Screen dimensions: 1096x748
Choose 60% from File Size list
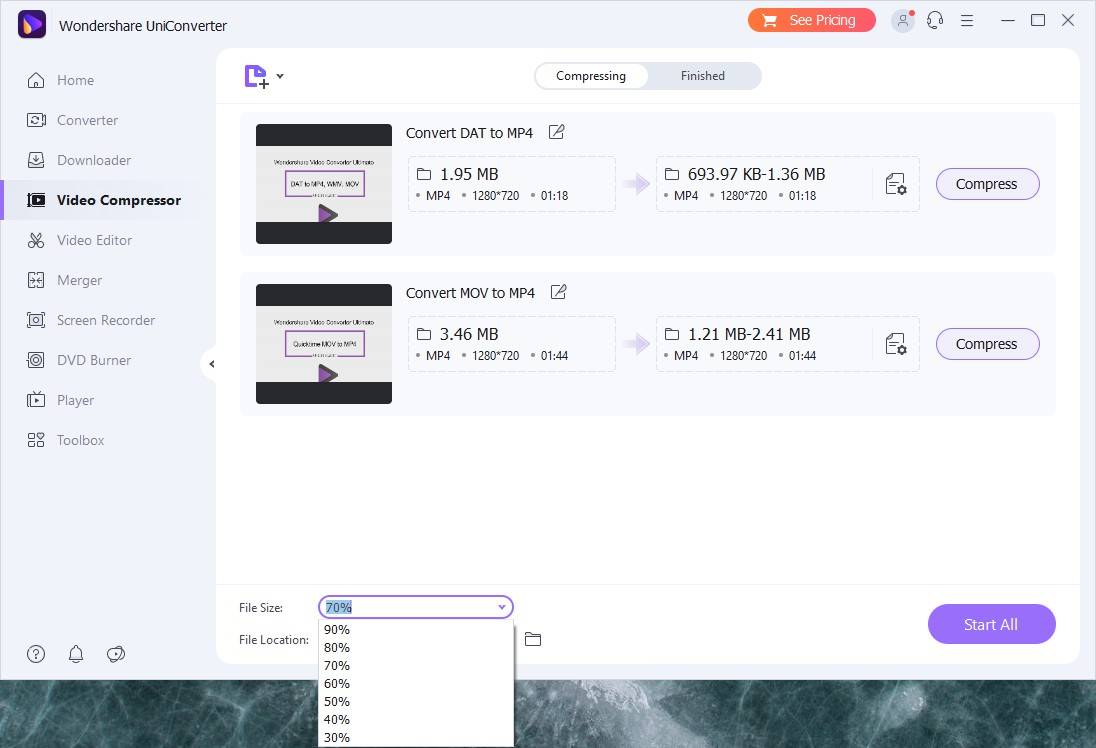415,684
